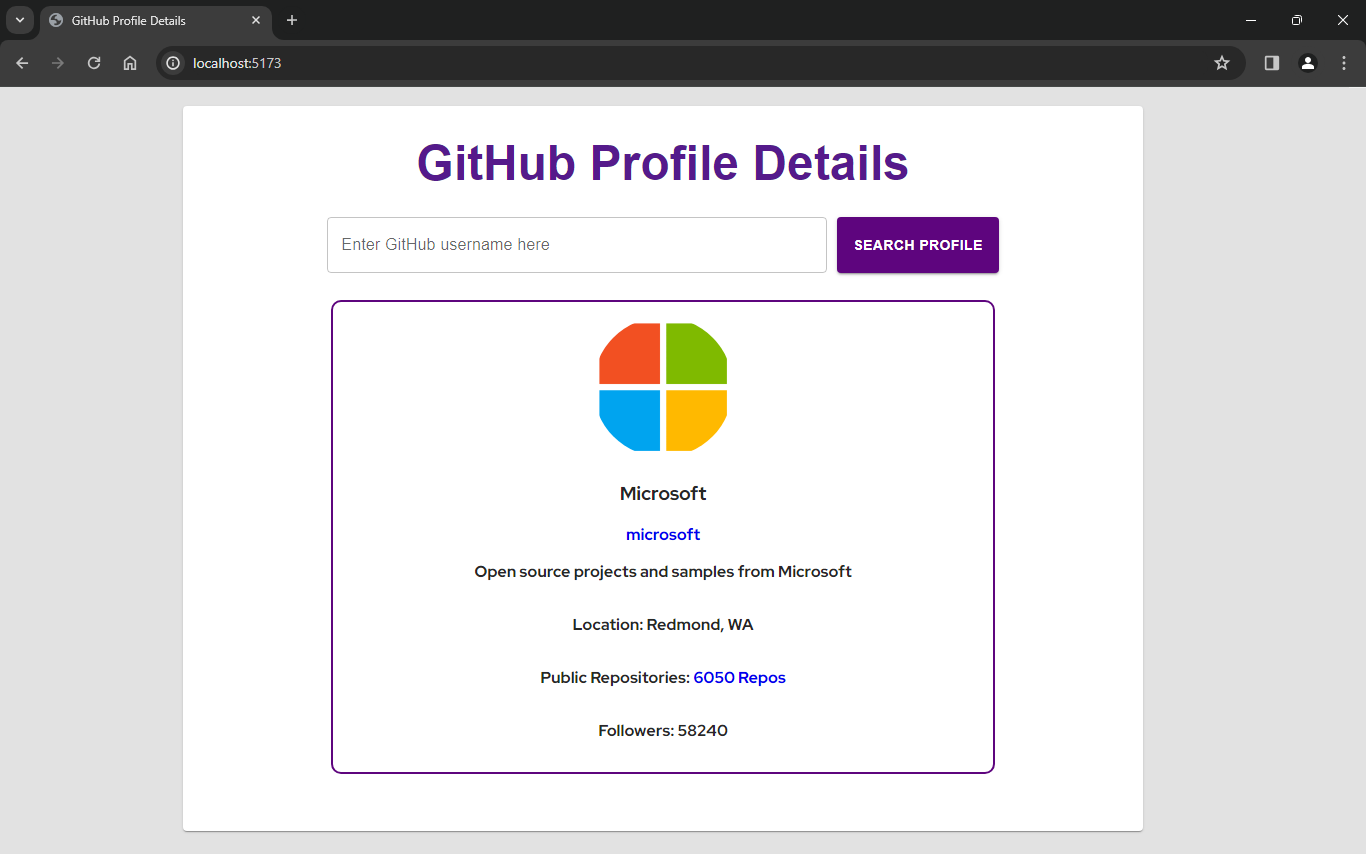This screenshot has height=854, width=1366.
Task: Click the browser forward arrow
Action: (58, 63)
